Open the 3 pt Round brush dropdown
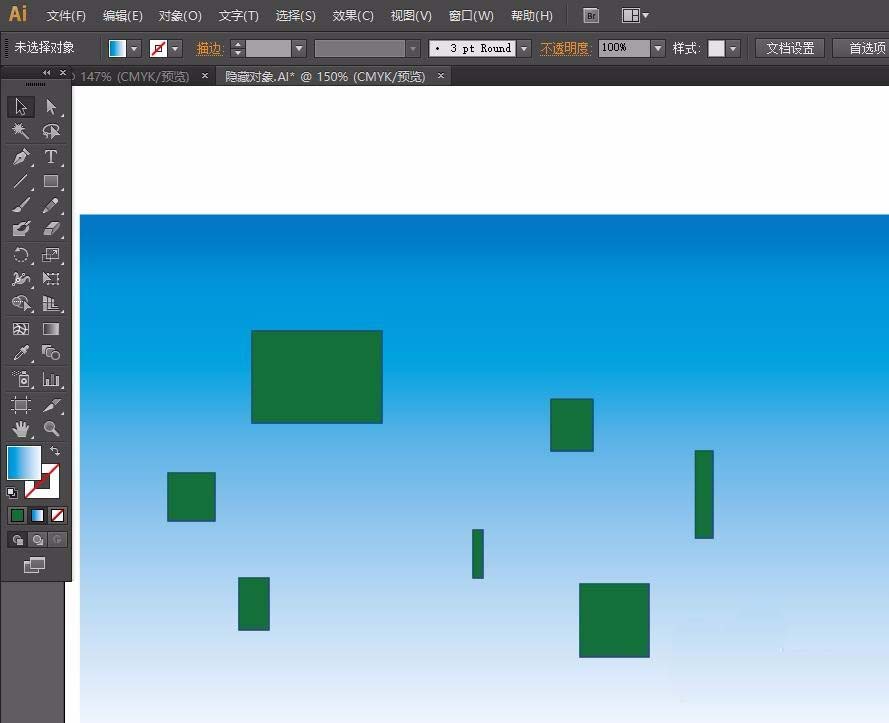 point(524,48)
